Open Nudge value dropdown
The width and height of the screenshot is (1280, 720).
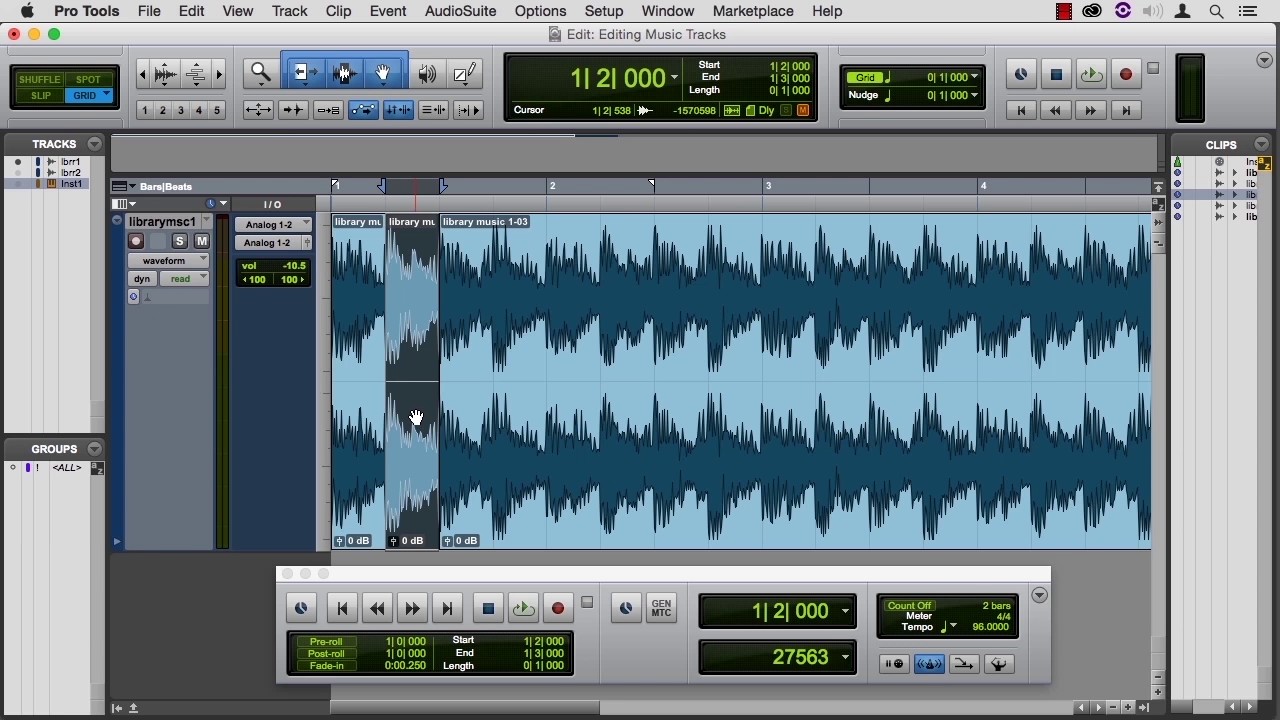pos(974,95)
